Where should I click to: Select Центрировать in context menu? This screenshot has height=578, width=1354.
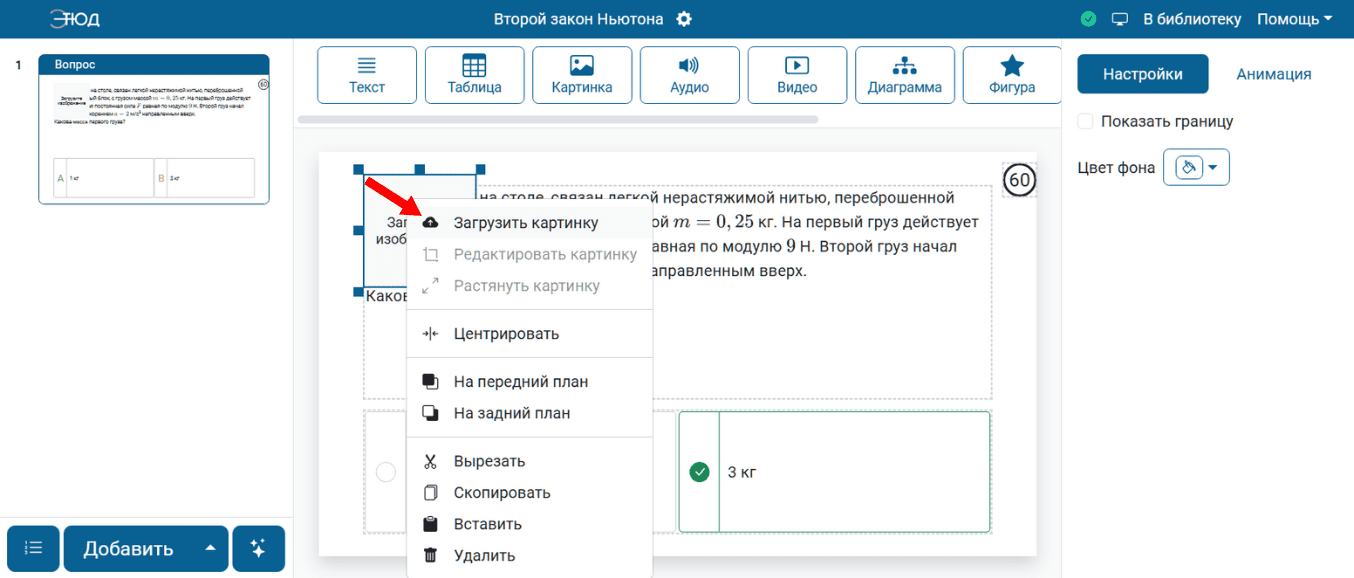tap(529, 333)
